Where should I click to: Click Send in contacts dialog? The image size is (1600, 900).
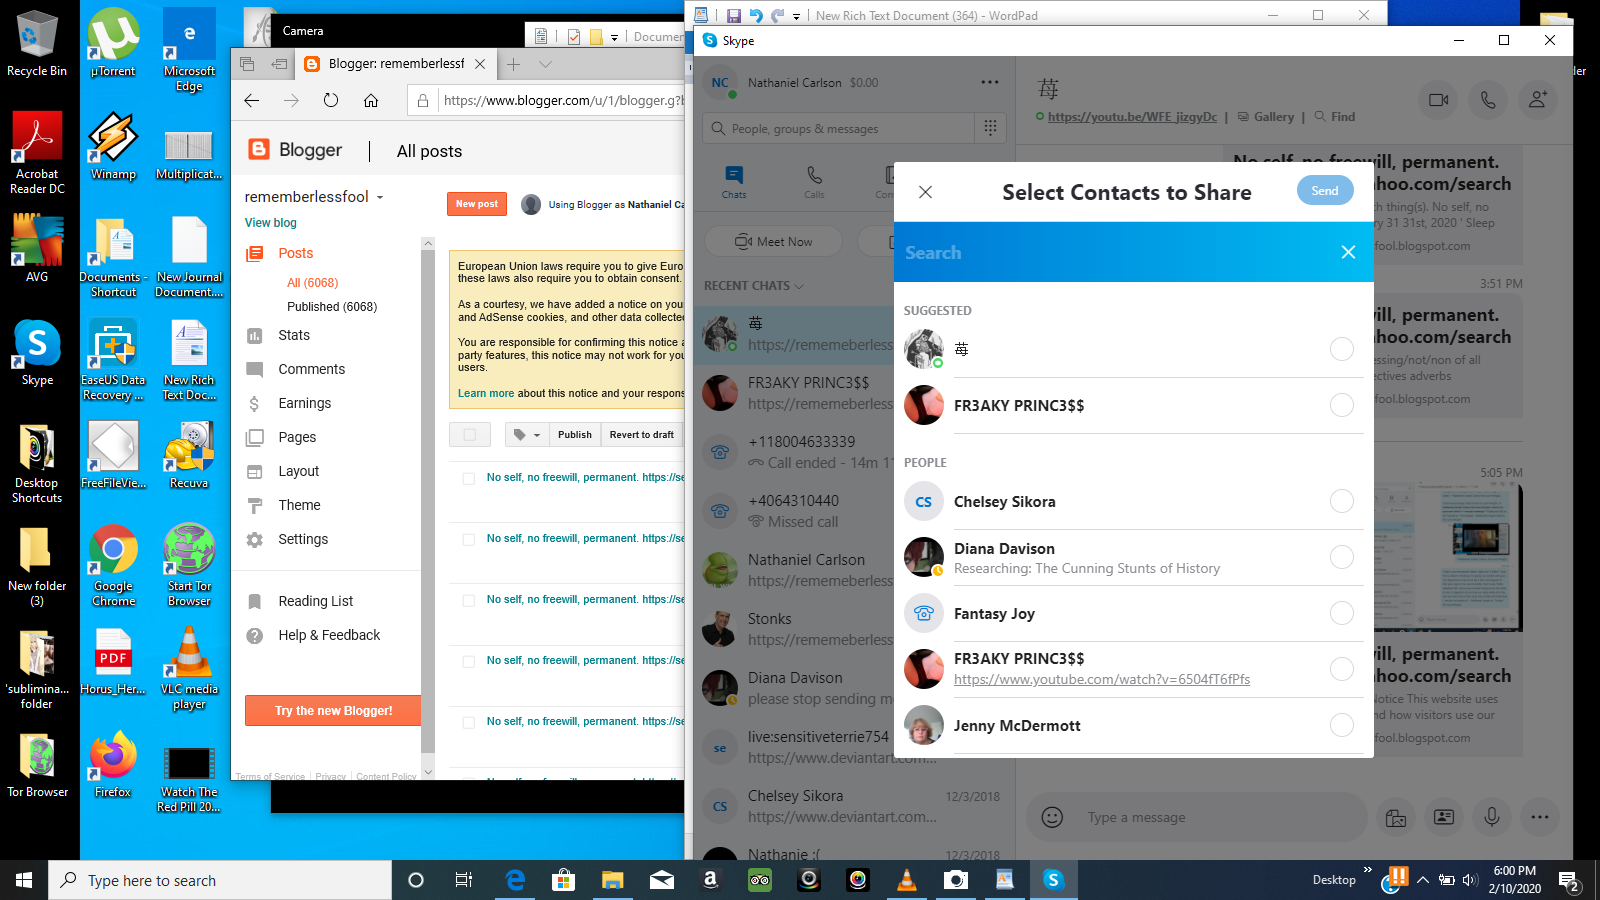[1325, 190]
